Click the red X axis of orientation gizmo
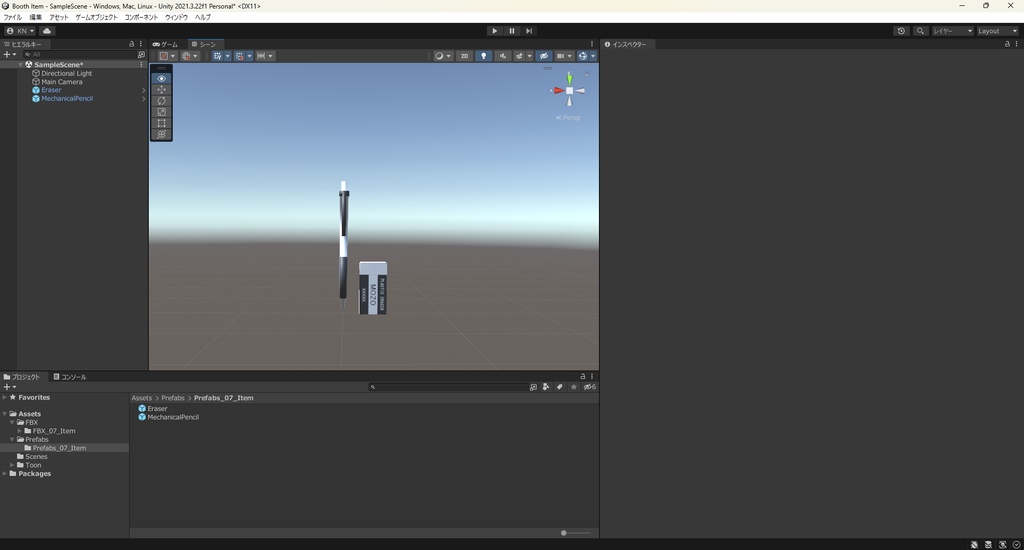The image size is (1024, 550). [x=558, y=91]
